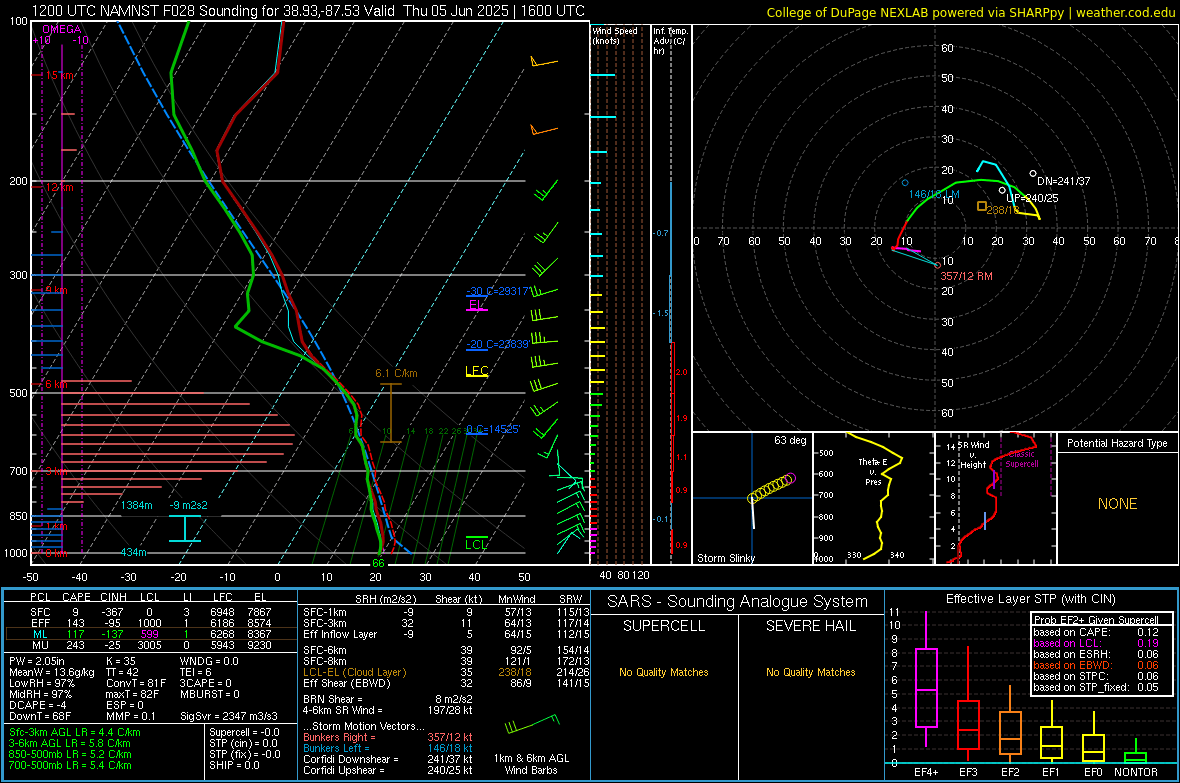Open the Theta-E v. Pres inset

click(x=873, y=498)
